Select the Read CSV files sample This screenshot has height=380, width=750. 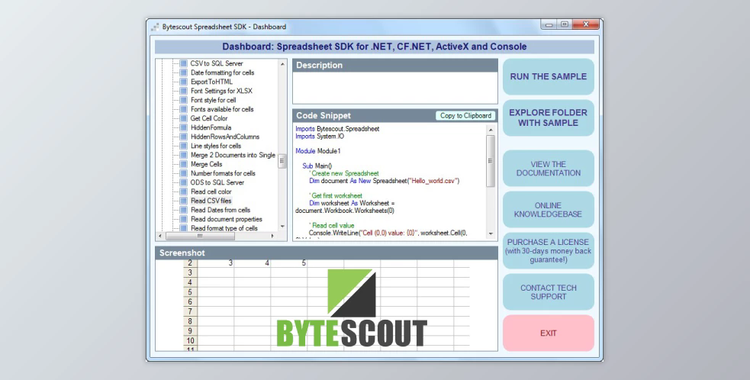pos(211,201)
